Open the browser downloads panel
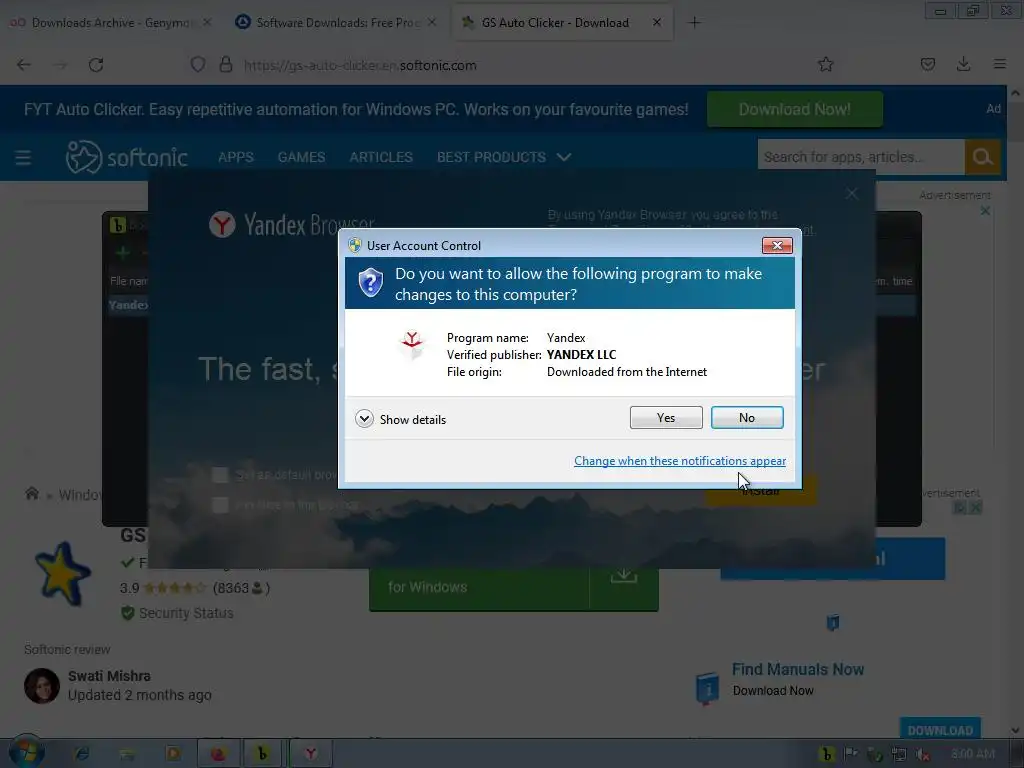The image size is (1024, 768). 963,64
